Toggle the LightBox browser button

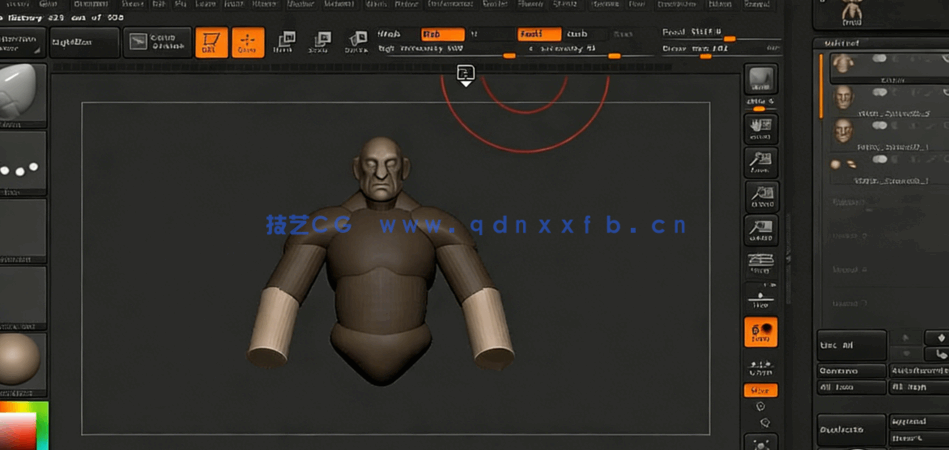(x=84, y=42)
